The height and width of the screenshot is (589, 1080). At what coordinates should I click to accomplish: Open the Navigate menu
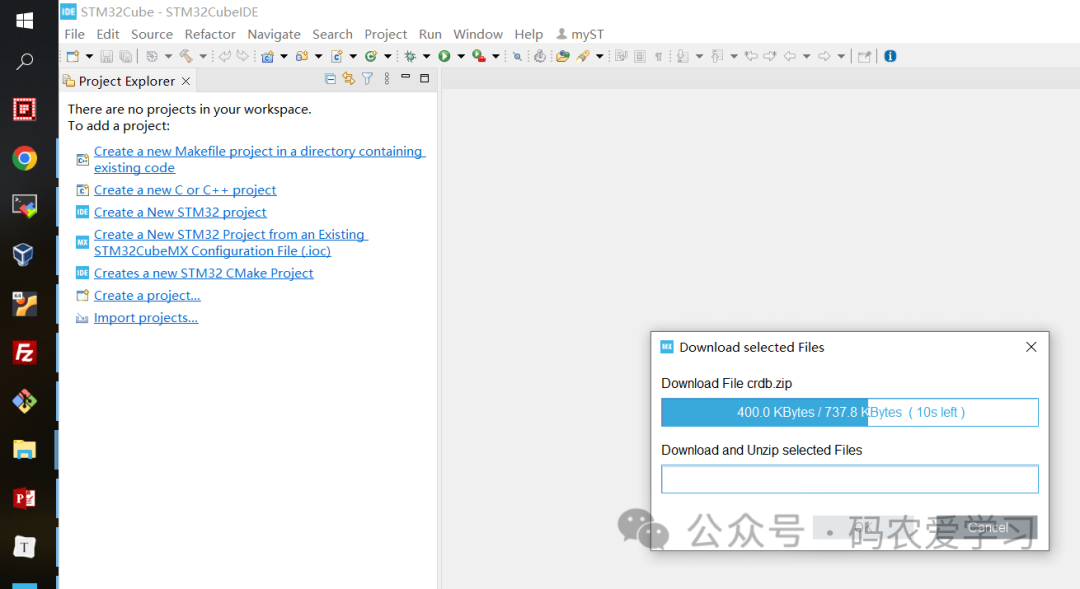[273, 34]
